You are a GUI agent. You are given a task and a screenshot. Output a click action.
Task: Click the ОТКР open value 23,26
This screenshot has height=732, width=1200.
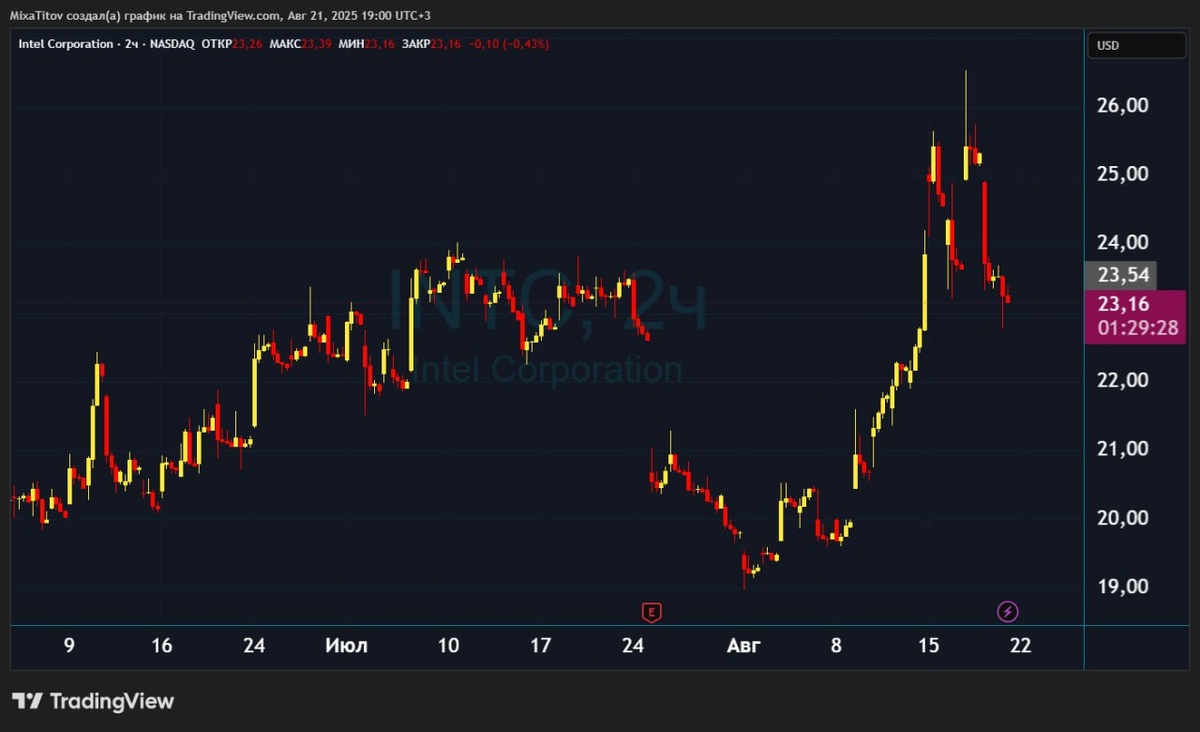[247, 44]
